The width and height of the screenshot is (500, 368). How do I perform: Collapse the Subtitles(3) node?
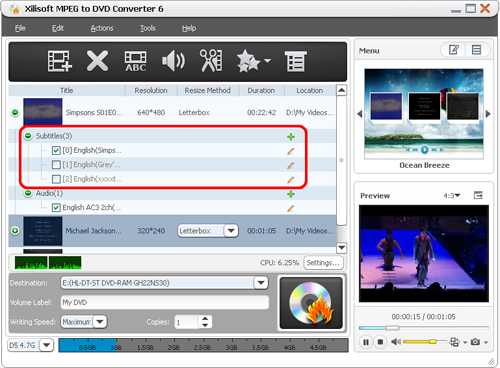(28, 136)
